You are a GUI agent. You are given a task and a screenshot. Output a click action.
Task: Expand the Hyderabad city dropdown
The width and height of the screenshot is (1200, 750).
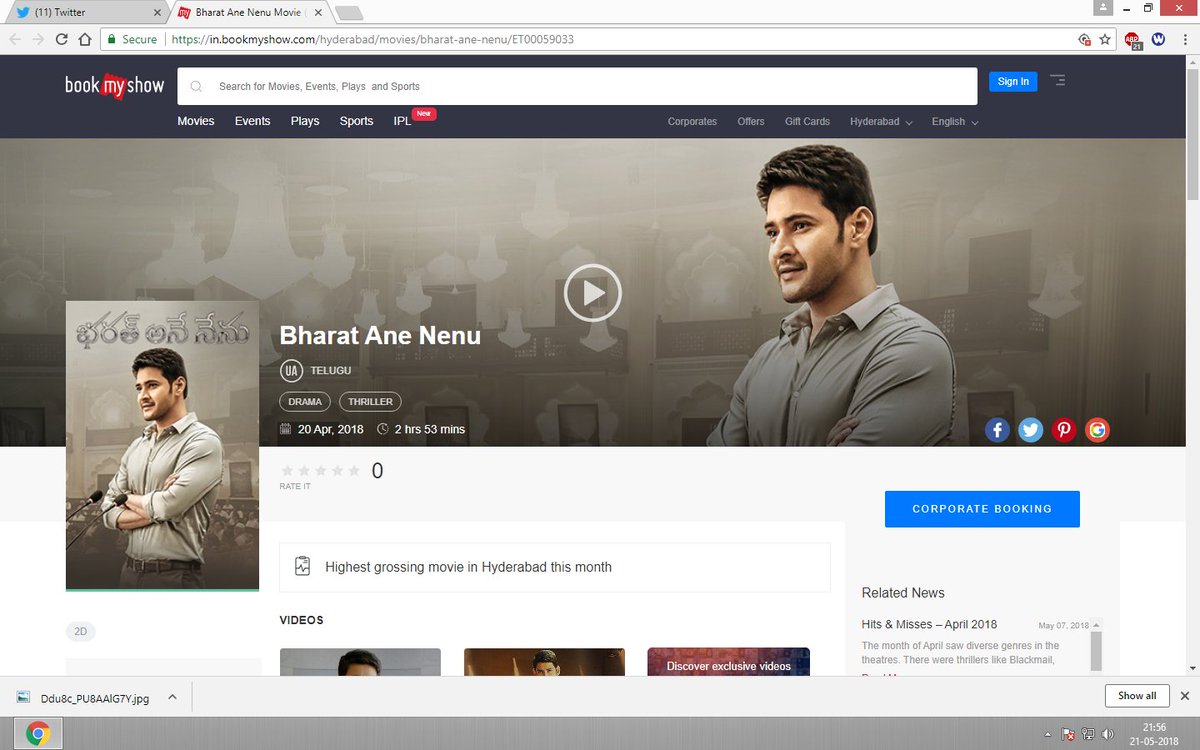pos(881,122)
